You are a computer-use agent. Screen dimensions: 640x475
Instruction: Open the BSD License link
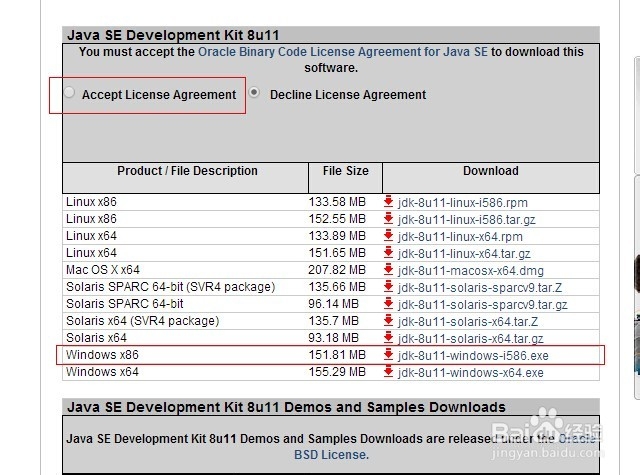(331, 455)
